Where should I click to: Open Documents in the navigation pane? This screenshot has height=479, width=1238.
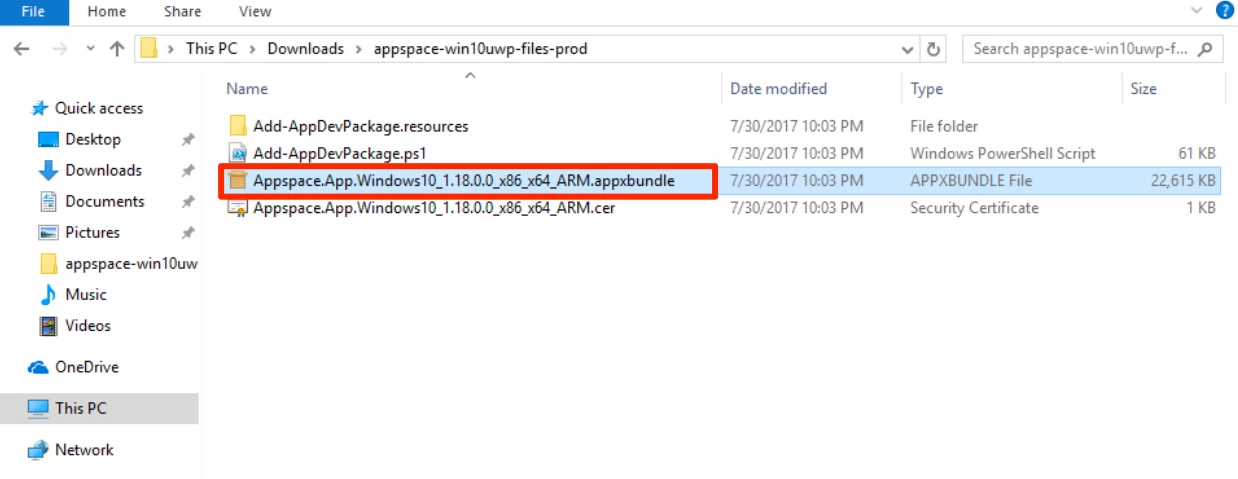coord(105,201)
